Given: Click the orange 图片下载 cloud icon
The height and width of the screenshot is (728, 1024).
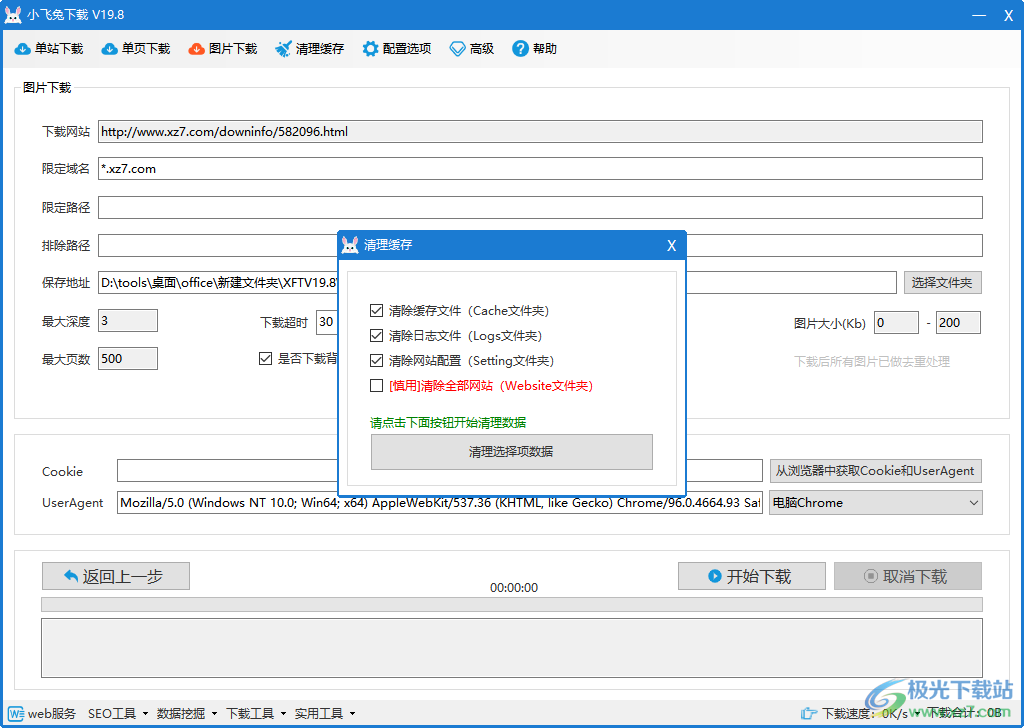Looking at the screenshot, I should point(196,49).
